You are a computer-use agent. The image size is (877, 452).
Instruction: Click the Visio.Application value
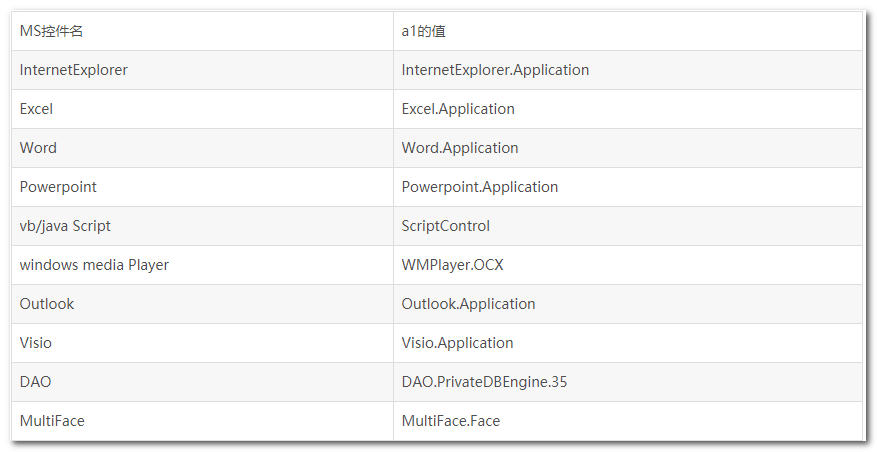pos(458,343)
